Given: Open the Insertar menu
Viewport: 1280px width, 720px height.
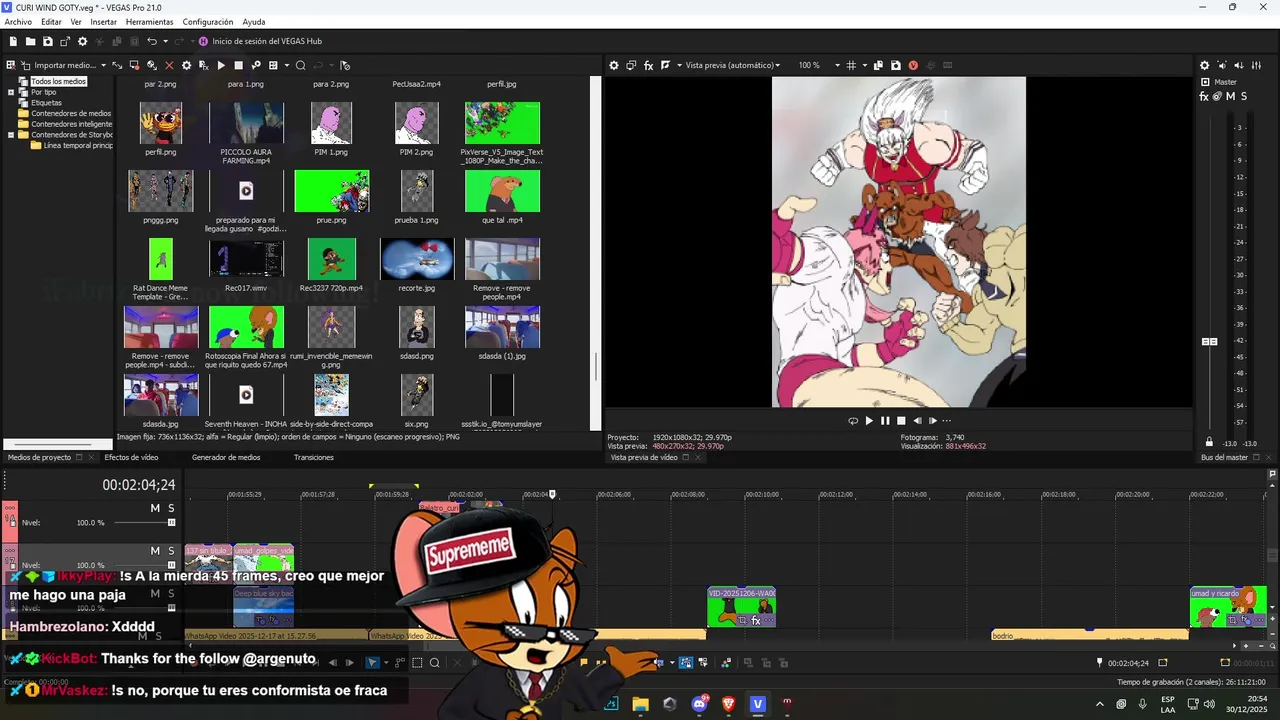Looking at the screenshot, I should coord(103,21).
